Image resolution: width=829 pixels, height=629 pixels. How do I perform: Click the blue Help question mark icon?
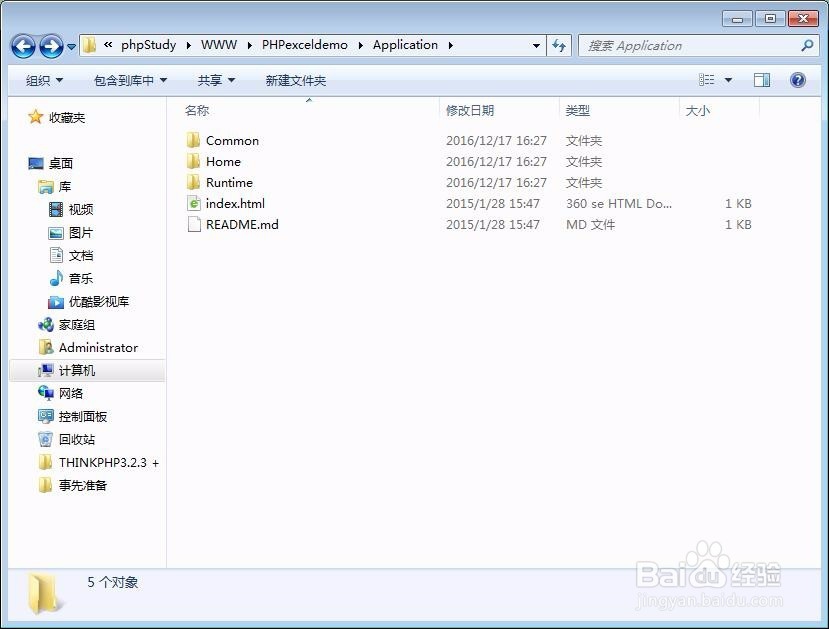point(795,80)
